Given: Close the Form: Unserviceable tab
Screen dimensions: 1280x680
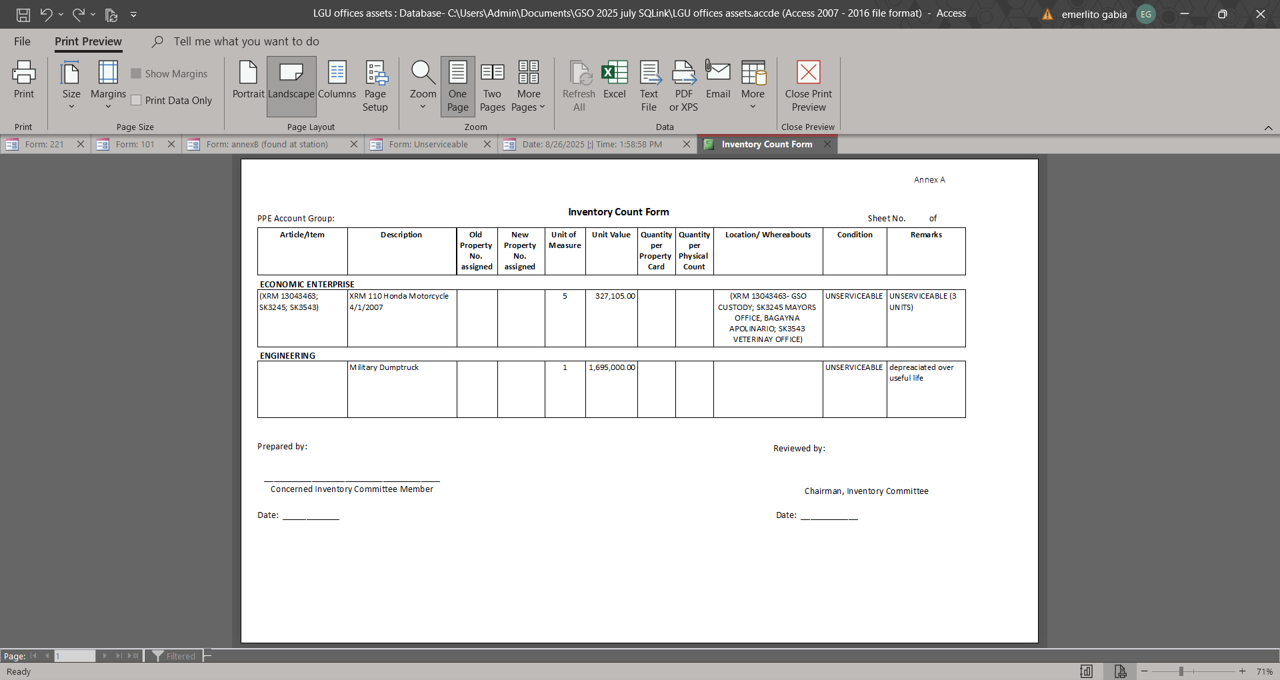Looking at the screenshot, I should click(x=487, y=144).
